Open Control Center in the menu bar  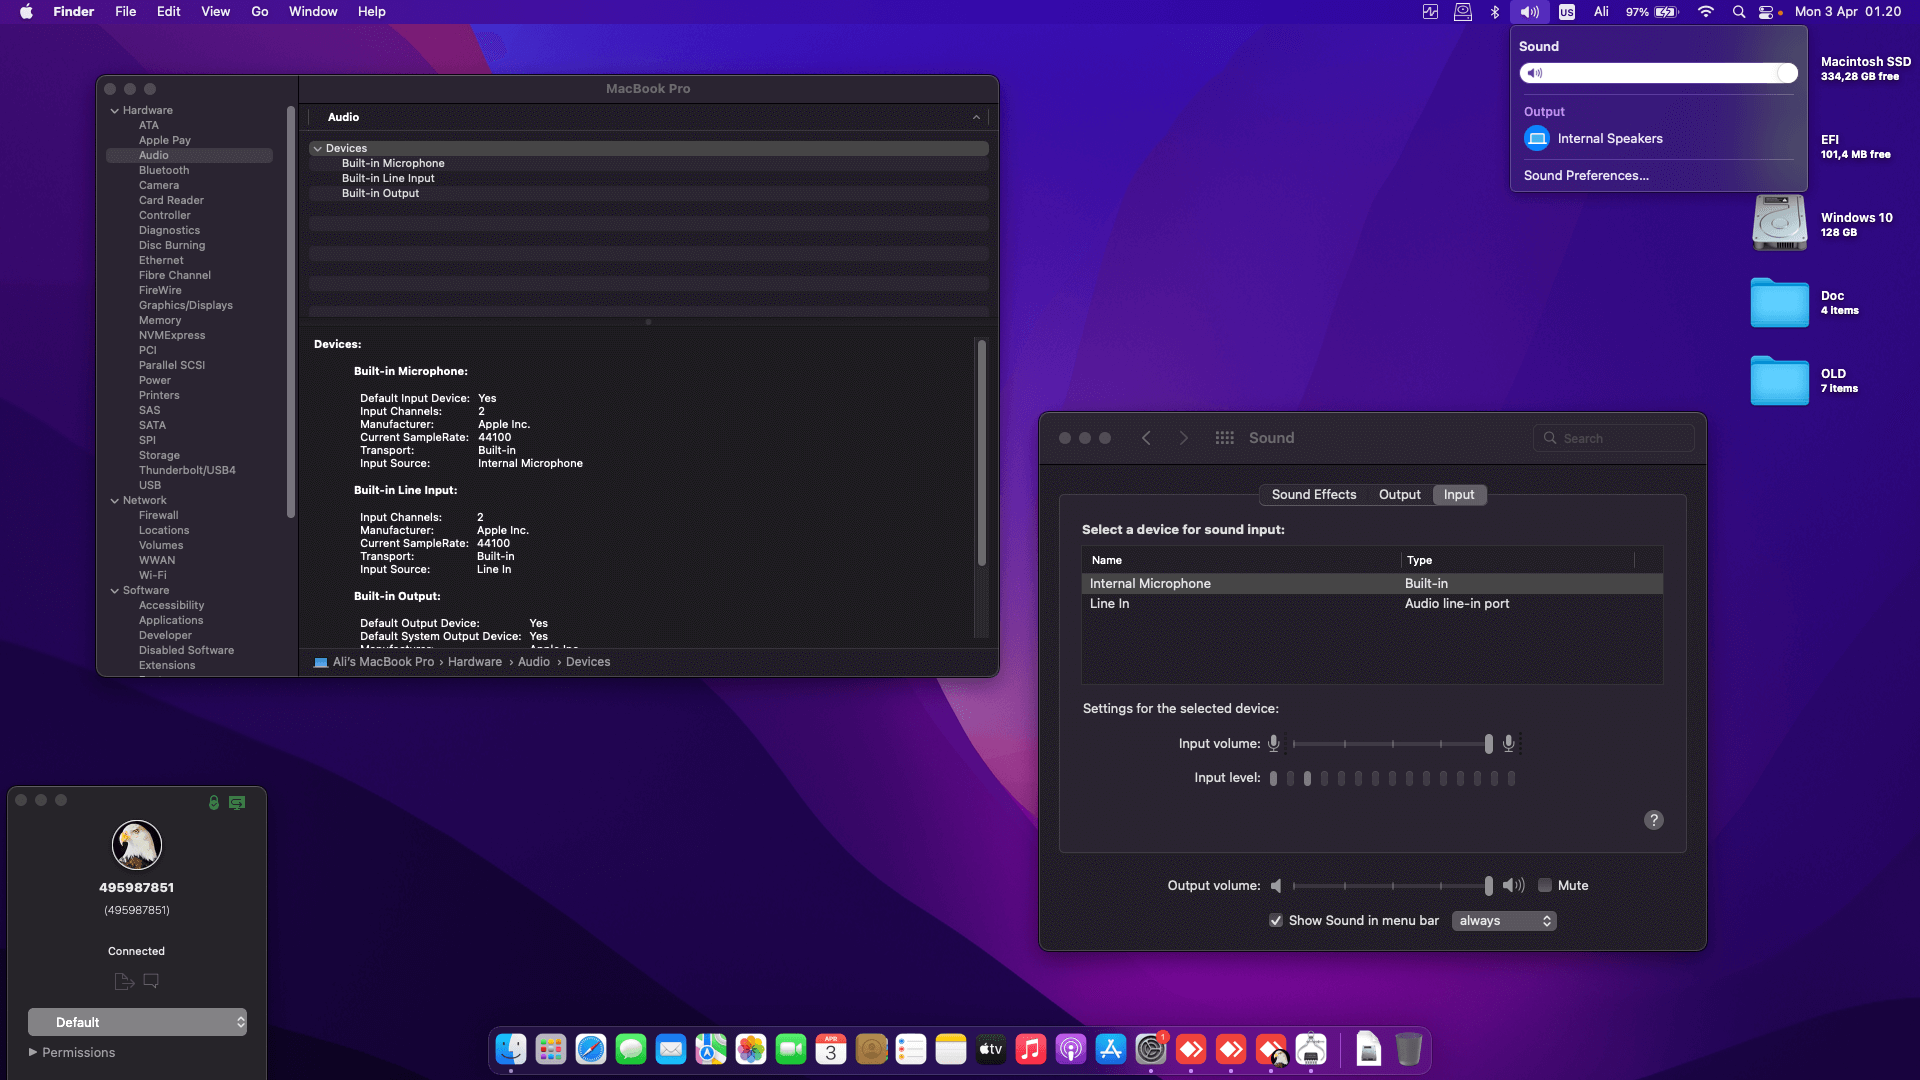coord(1768,11)
